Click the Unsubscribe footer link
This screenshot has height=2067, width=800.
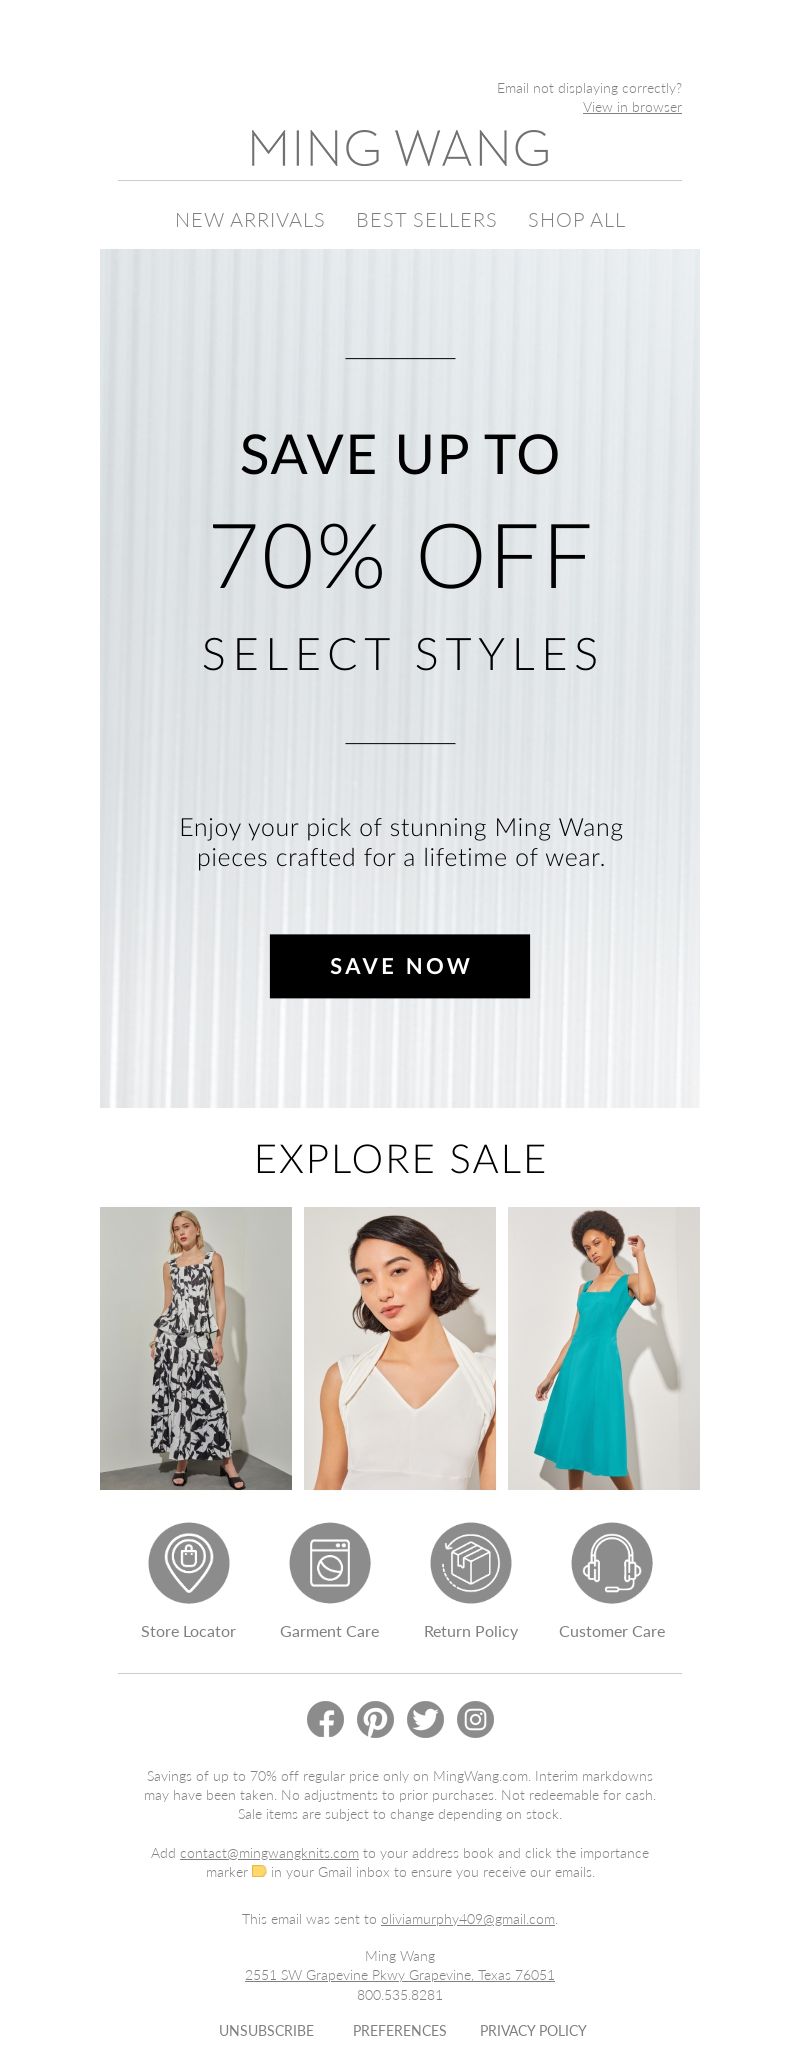(x=266, y=2030)
